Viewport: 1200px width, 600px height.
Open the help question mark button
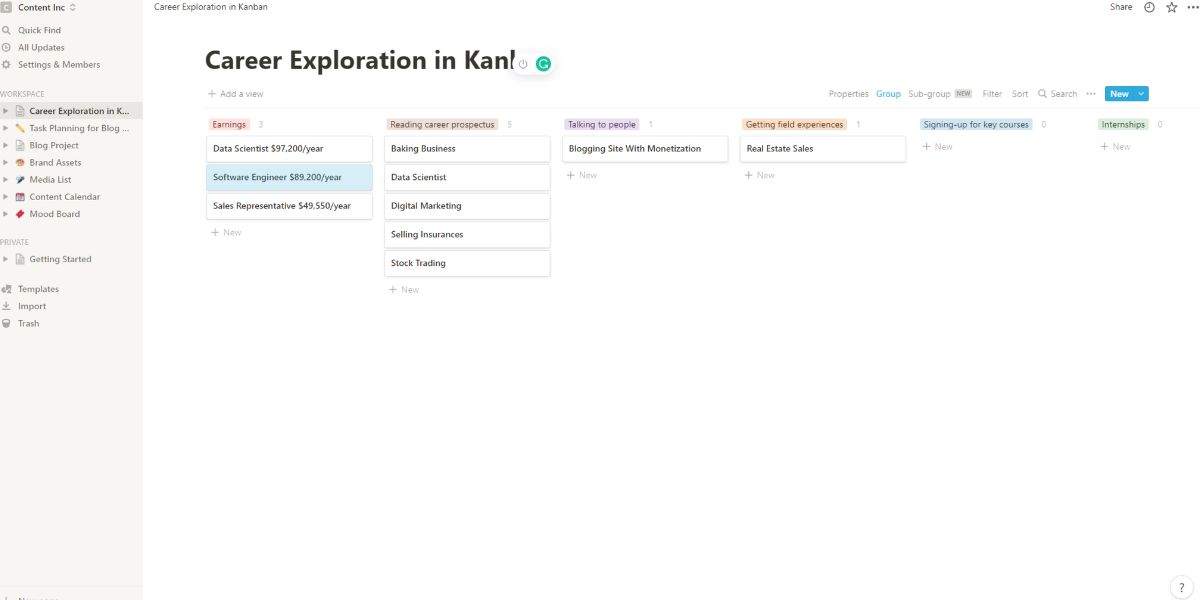point(1181,586)
